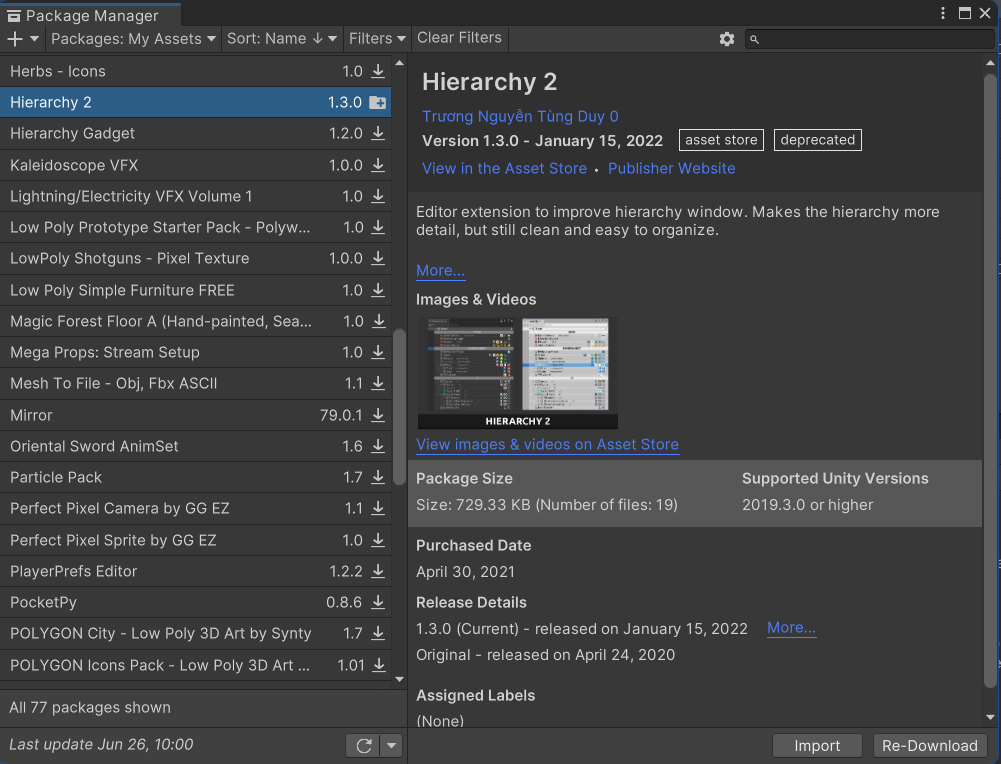Image resolution: width=1001 pixels, height=764 pixels.
Task: Click 'Last update Jun 26, 10:00' text
Action: [101, 744]
